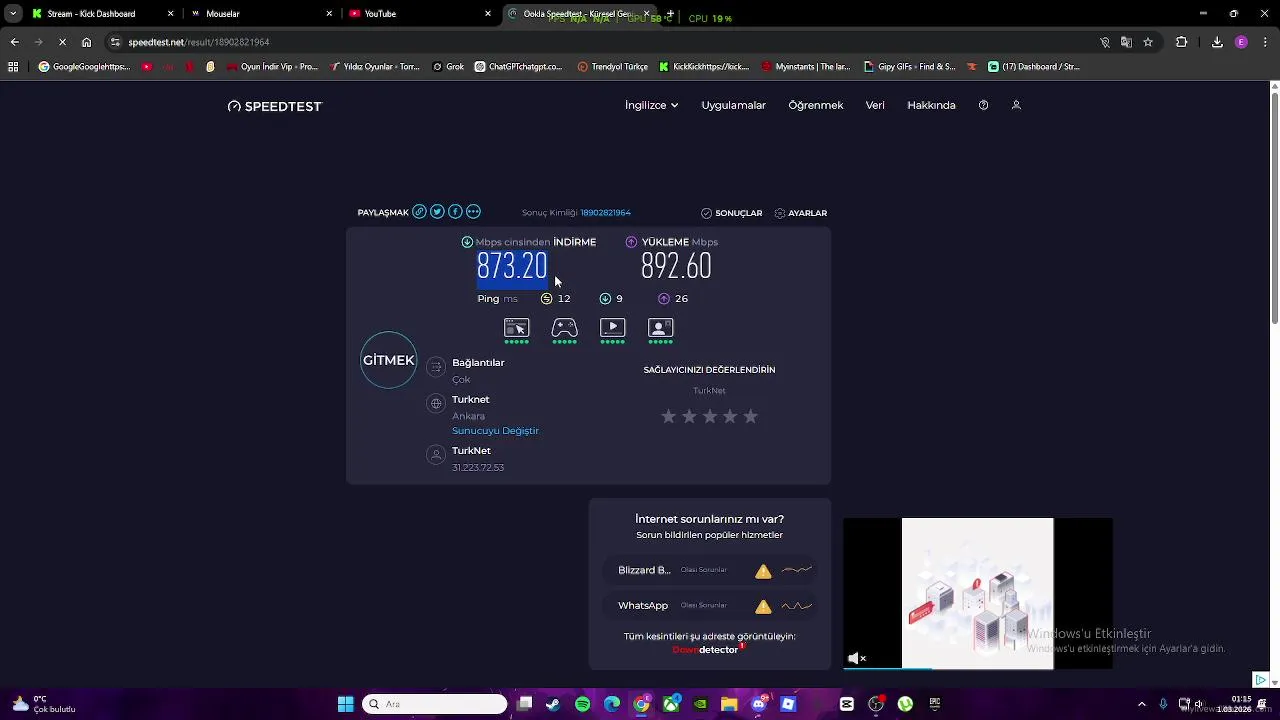Viewport: 1280px width, 720px height.
Task: Expand the İngilizce language dropdown
Action: (651, 105)
